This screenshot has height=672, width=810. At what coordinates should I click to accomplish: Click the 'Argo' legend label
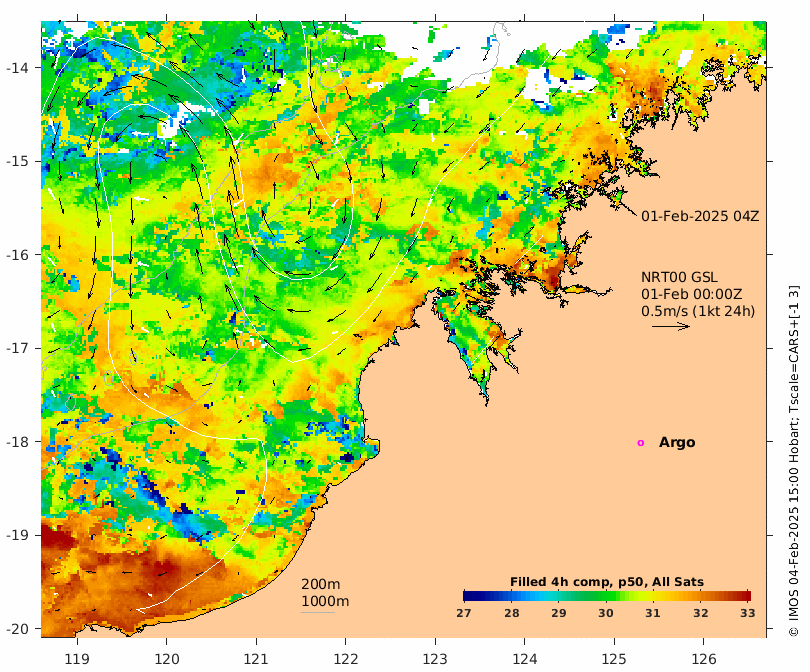pos(677,443)
